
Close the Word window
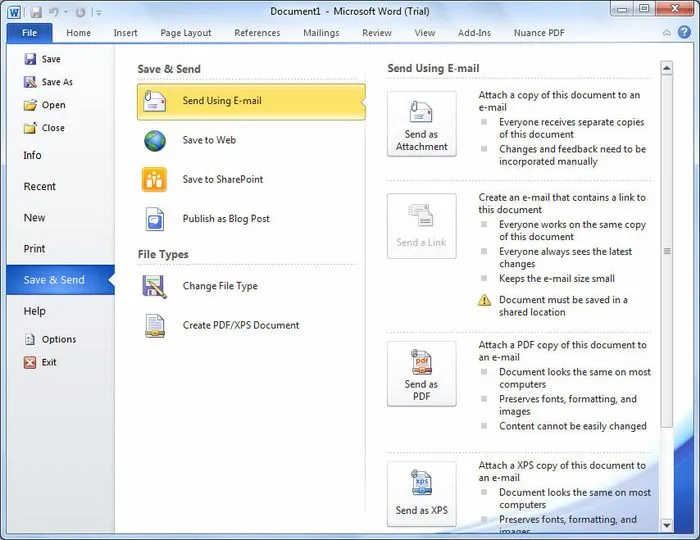pyautogui.click(x=675, y=8)
